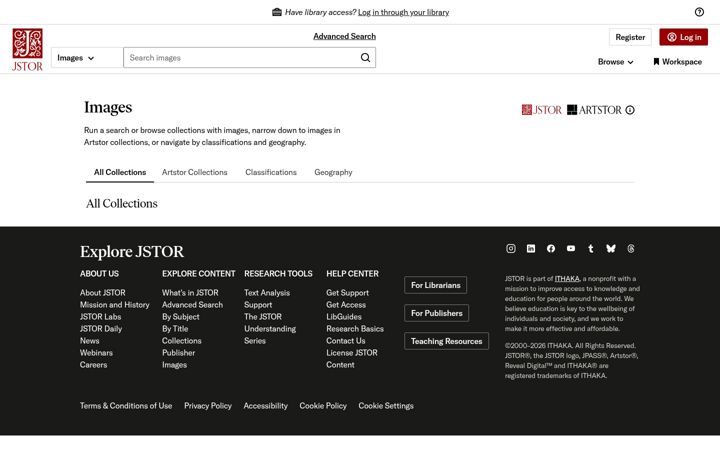Open JSTOR's Bluesky page icon

tap(611, 248)
